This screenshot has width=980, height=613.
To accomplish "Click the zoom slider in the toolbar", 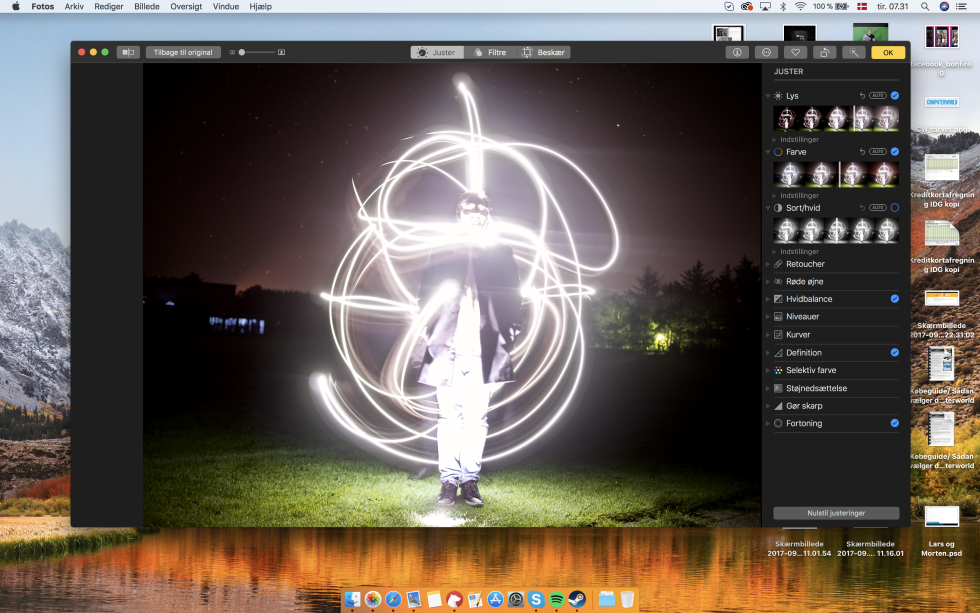I will click(256, 52).
